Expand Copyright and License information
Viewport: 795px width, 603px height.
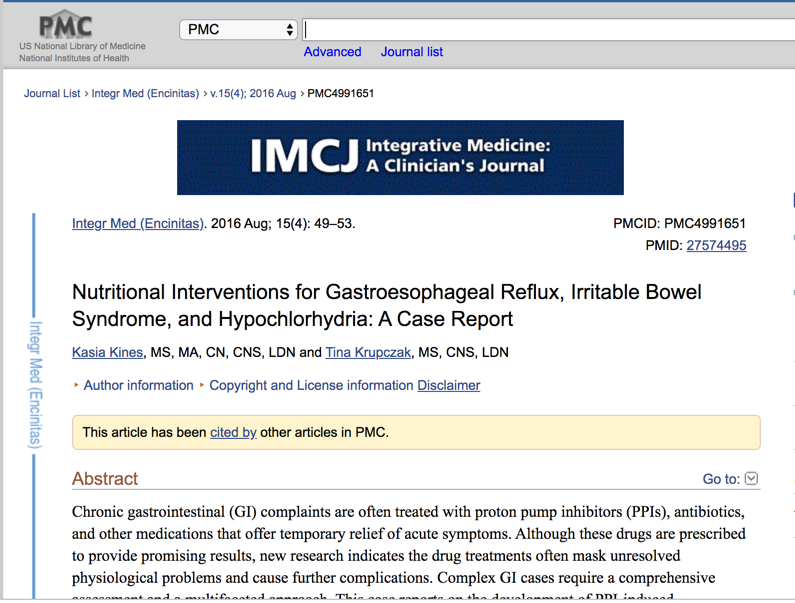click(311, 385)
